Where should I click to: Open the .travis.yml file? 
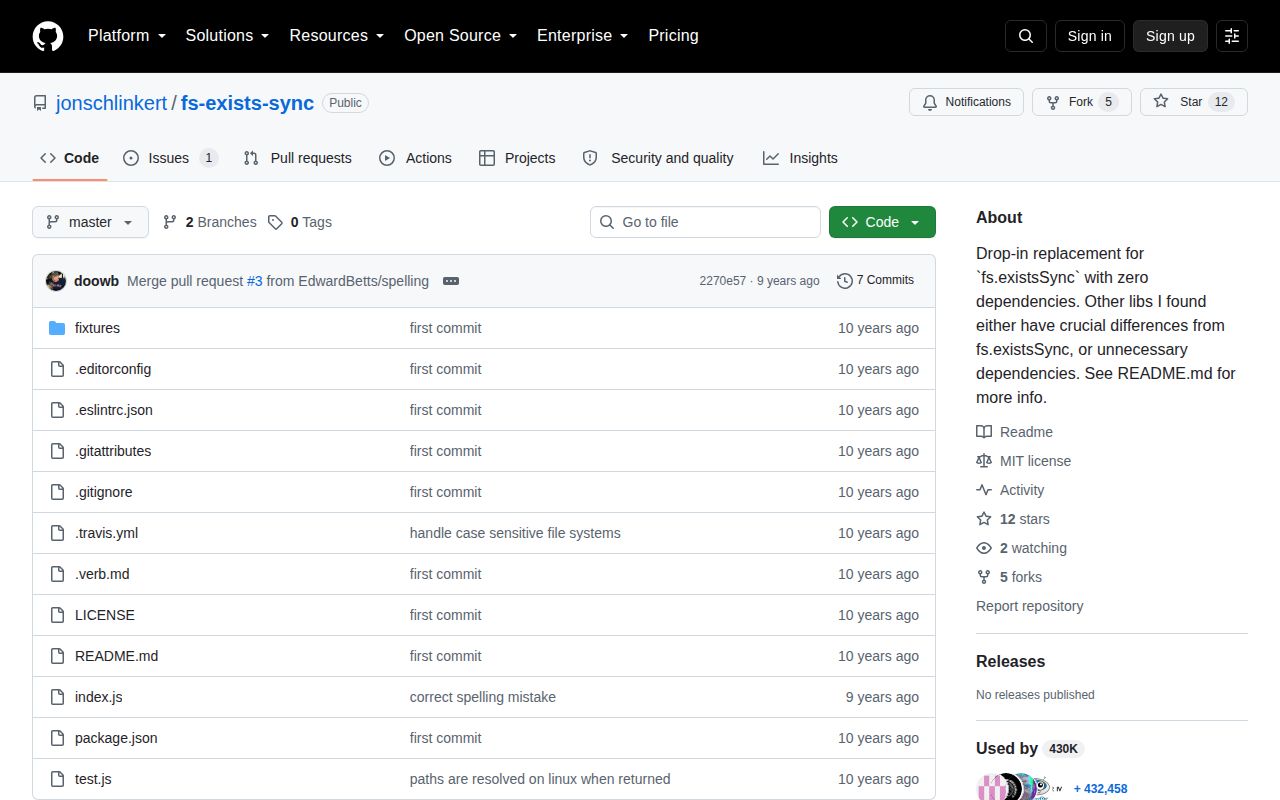tap(106, 533)
